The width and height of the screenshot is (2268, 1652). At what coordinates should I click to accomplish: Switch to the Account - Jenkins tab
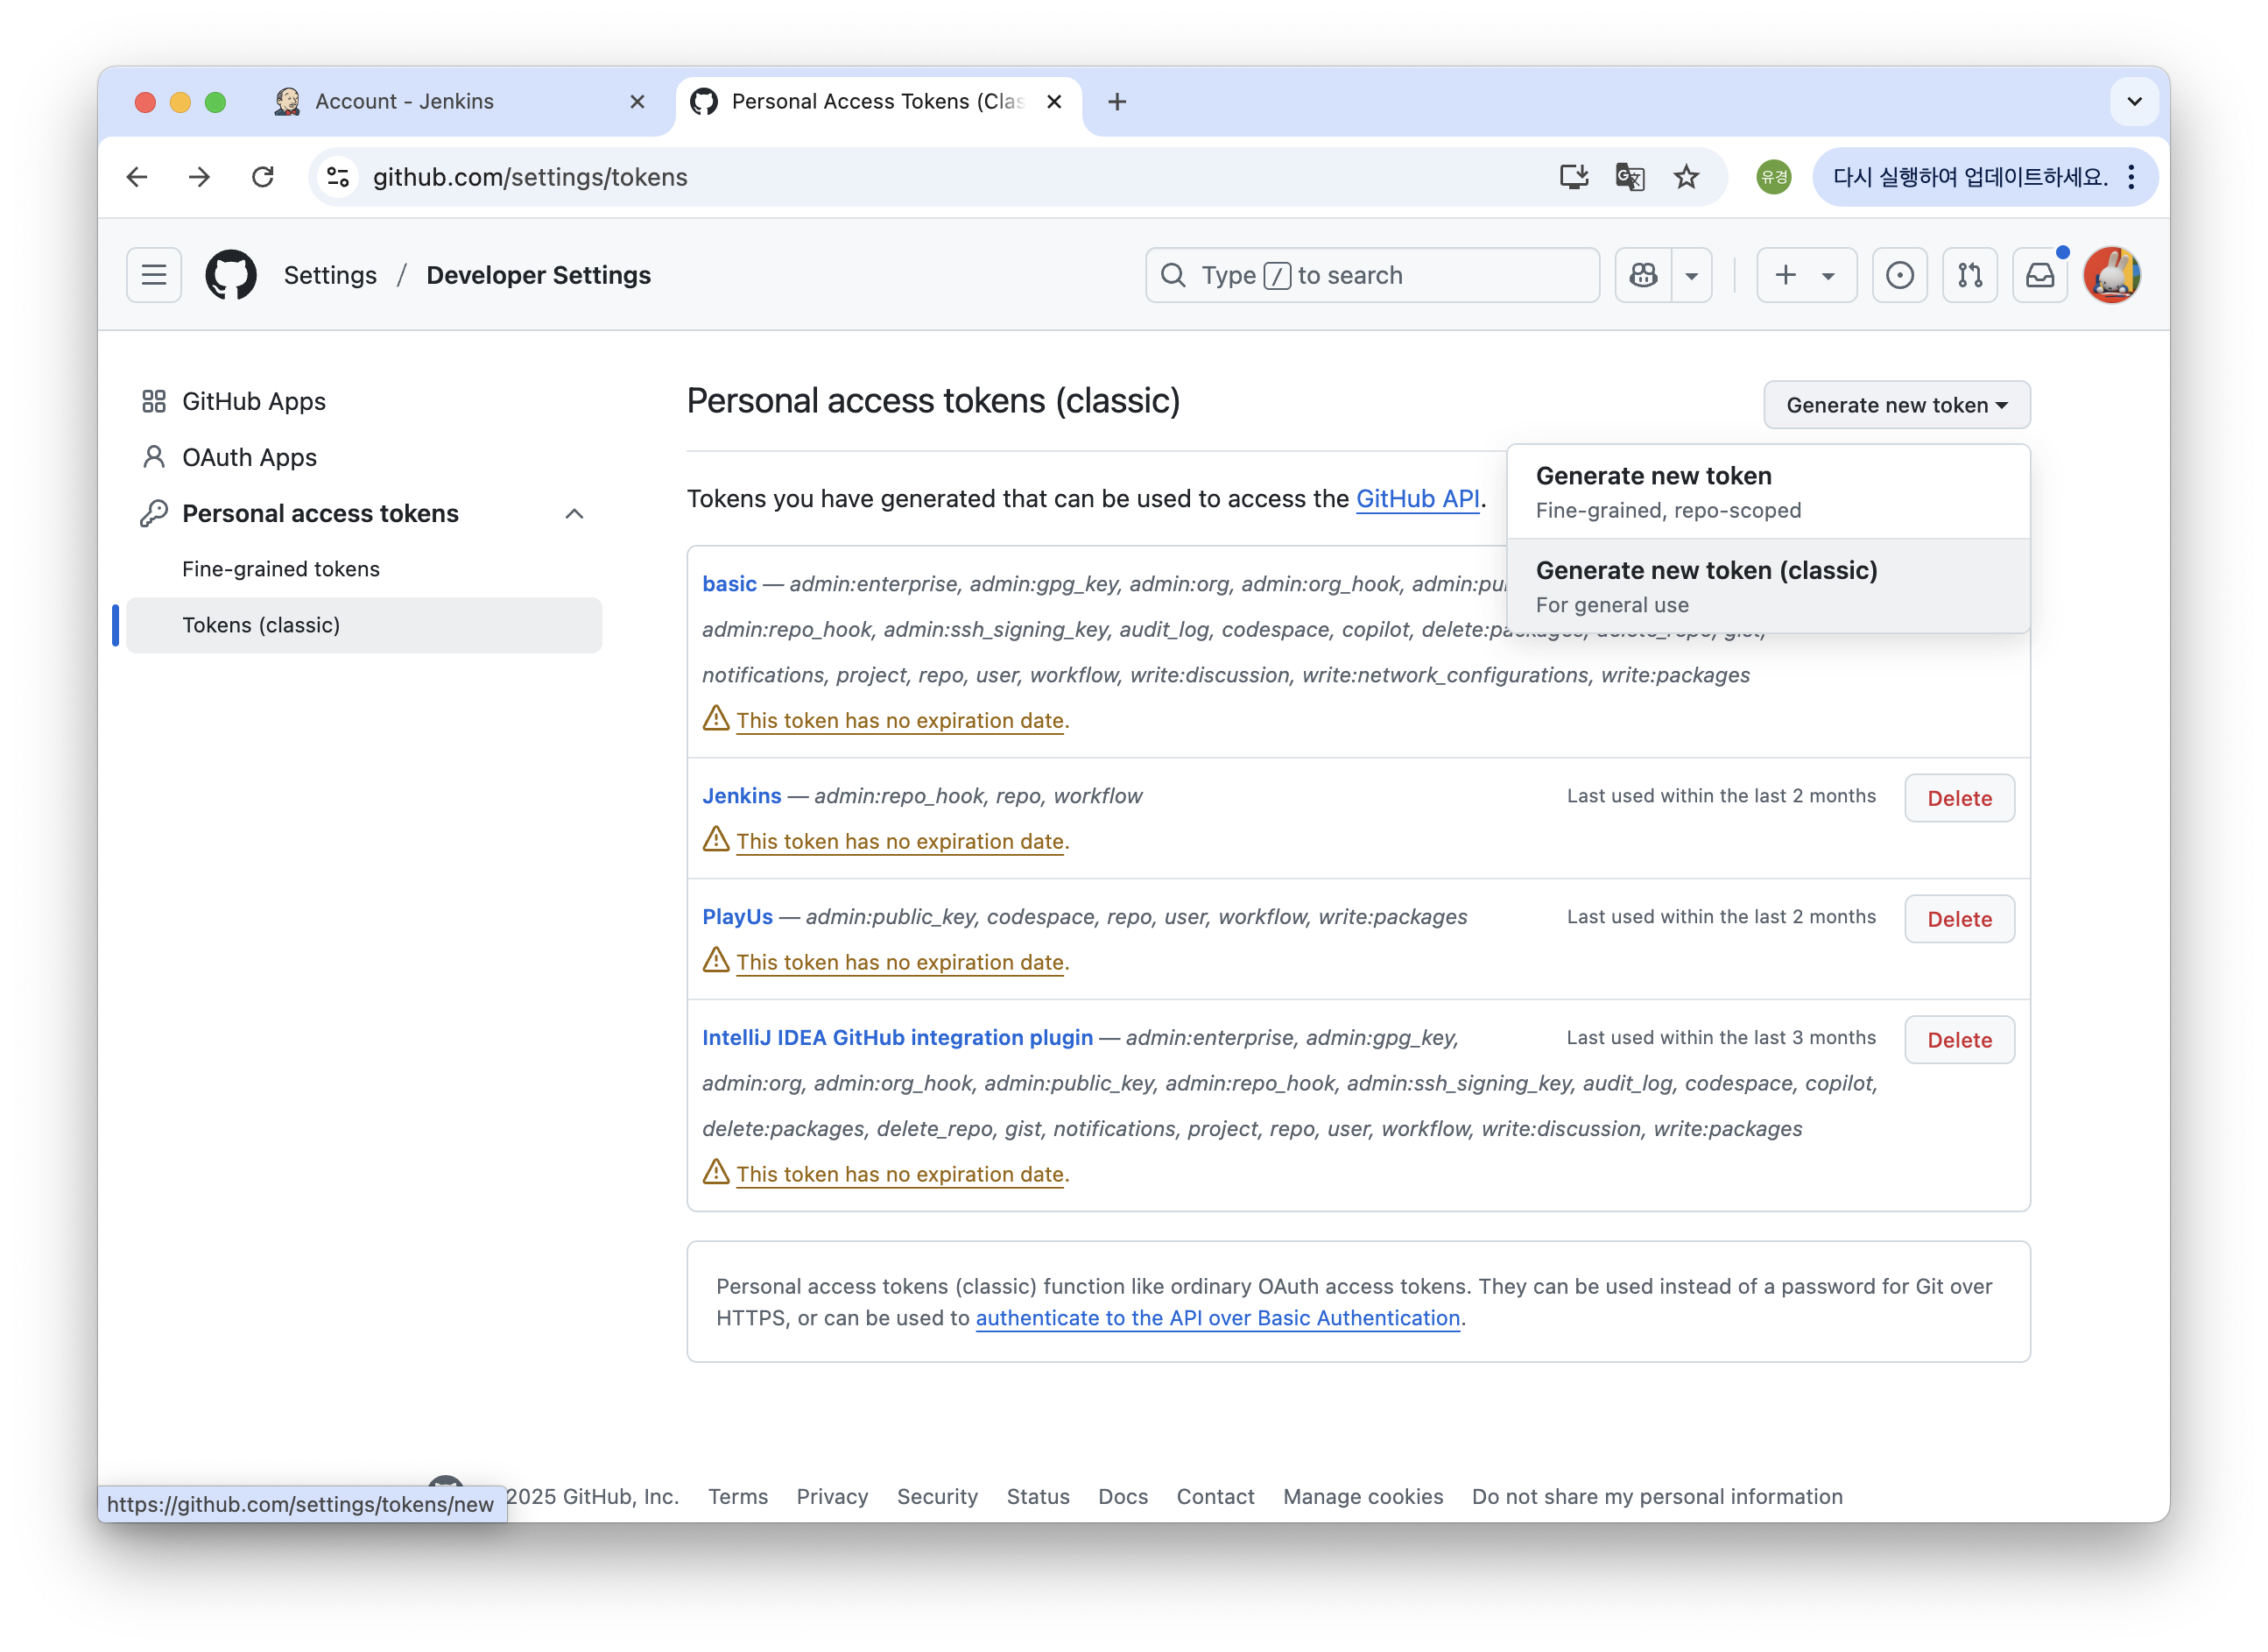[405, 102]
